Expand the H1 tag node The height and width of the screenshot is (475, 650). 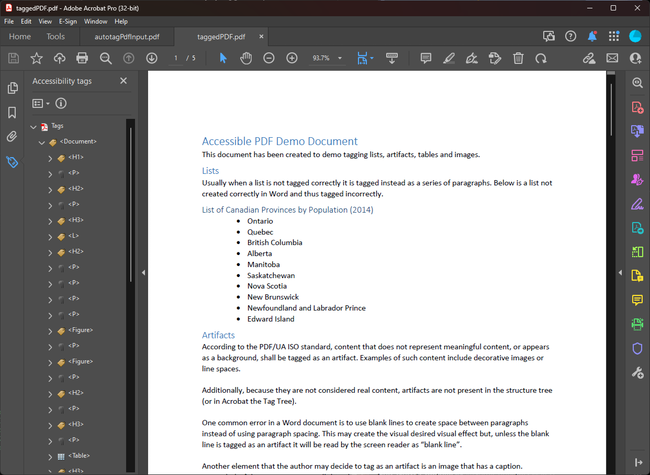(50, 158)
